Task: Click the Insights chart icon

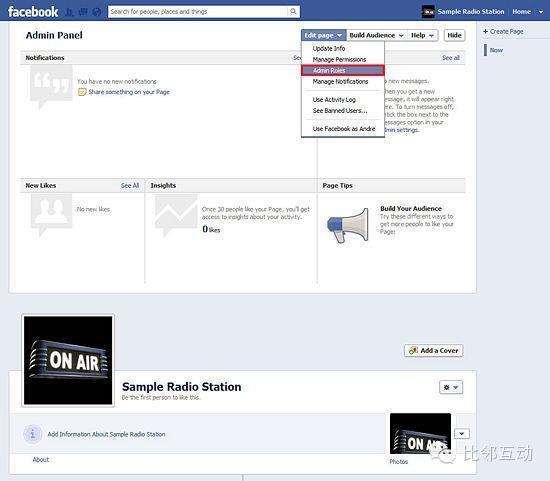Action: [176, 215]
